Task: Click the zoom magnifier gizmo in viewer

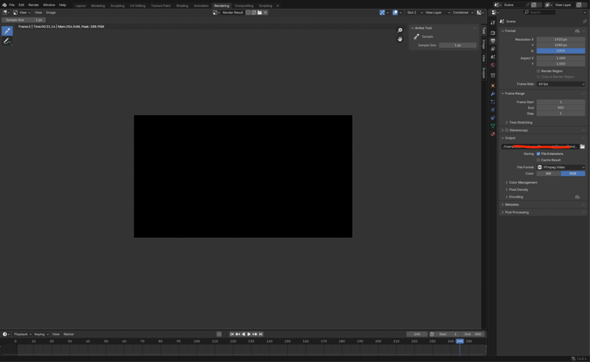Action: coord(400,30)
